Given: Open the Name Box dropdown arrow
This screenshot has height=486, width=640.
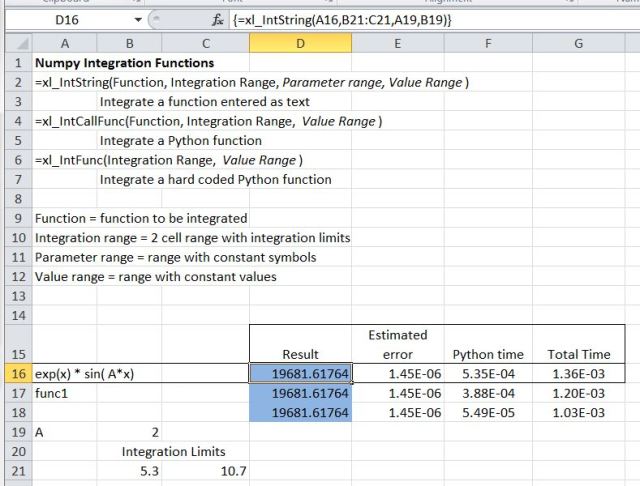Looking at the screenshot, I should click(137, 20).
